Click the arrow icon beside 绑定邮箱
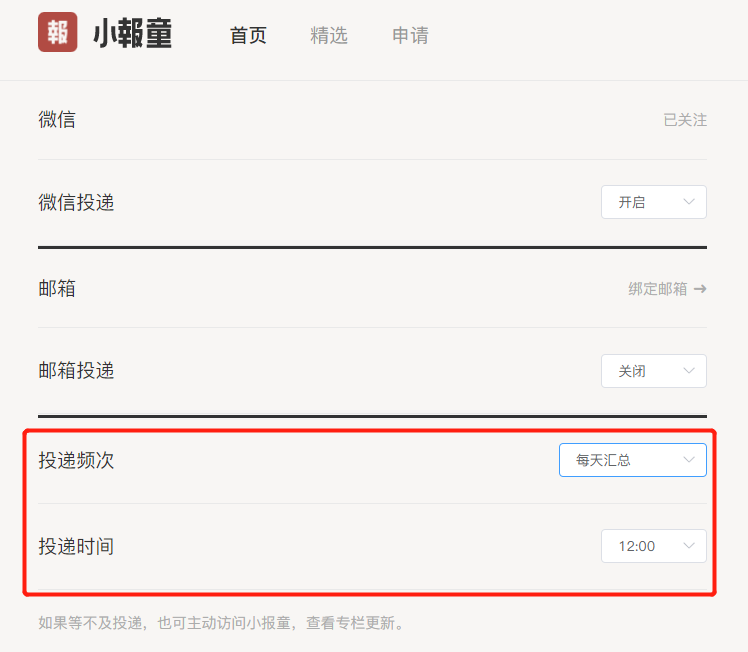 pyautogui.click(x=700, y=289)
